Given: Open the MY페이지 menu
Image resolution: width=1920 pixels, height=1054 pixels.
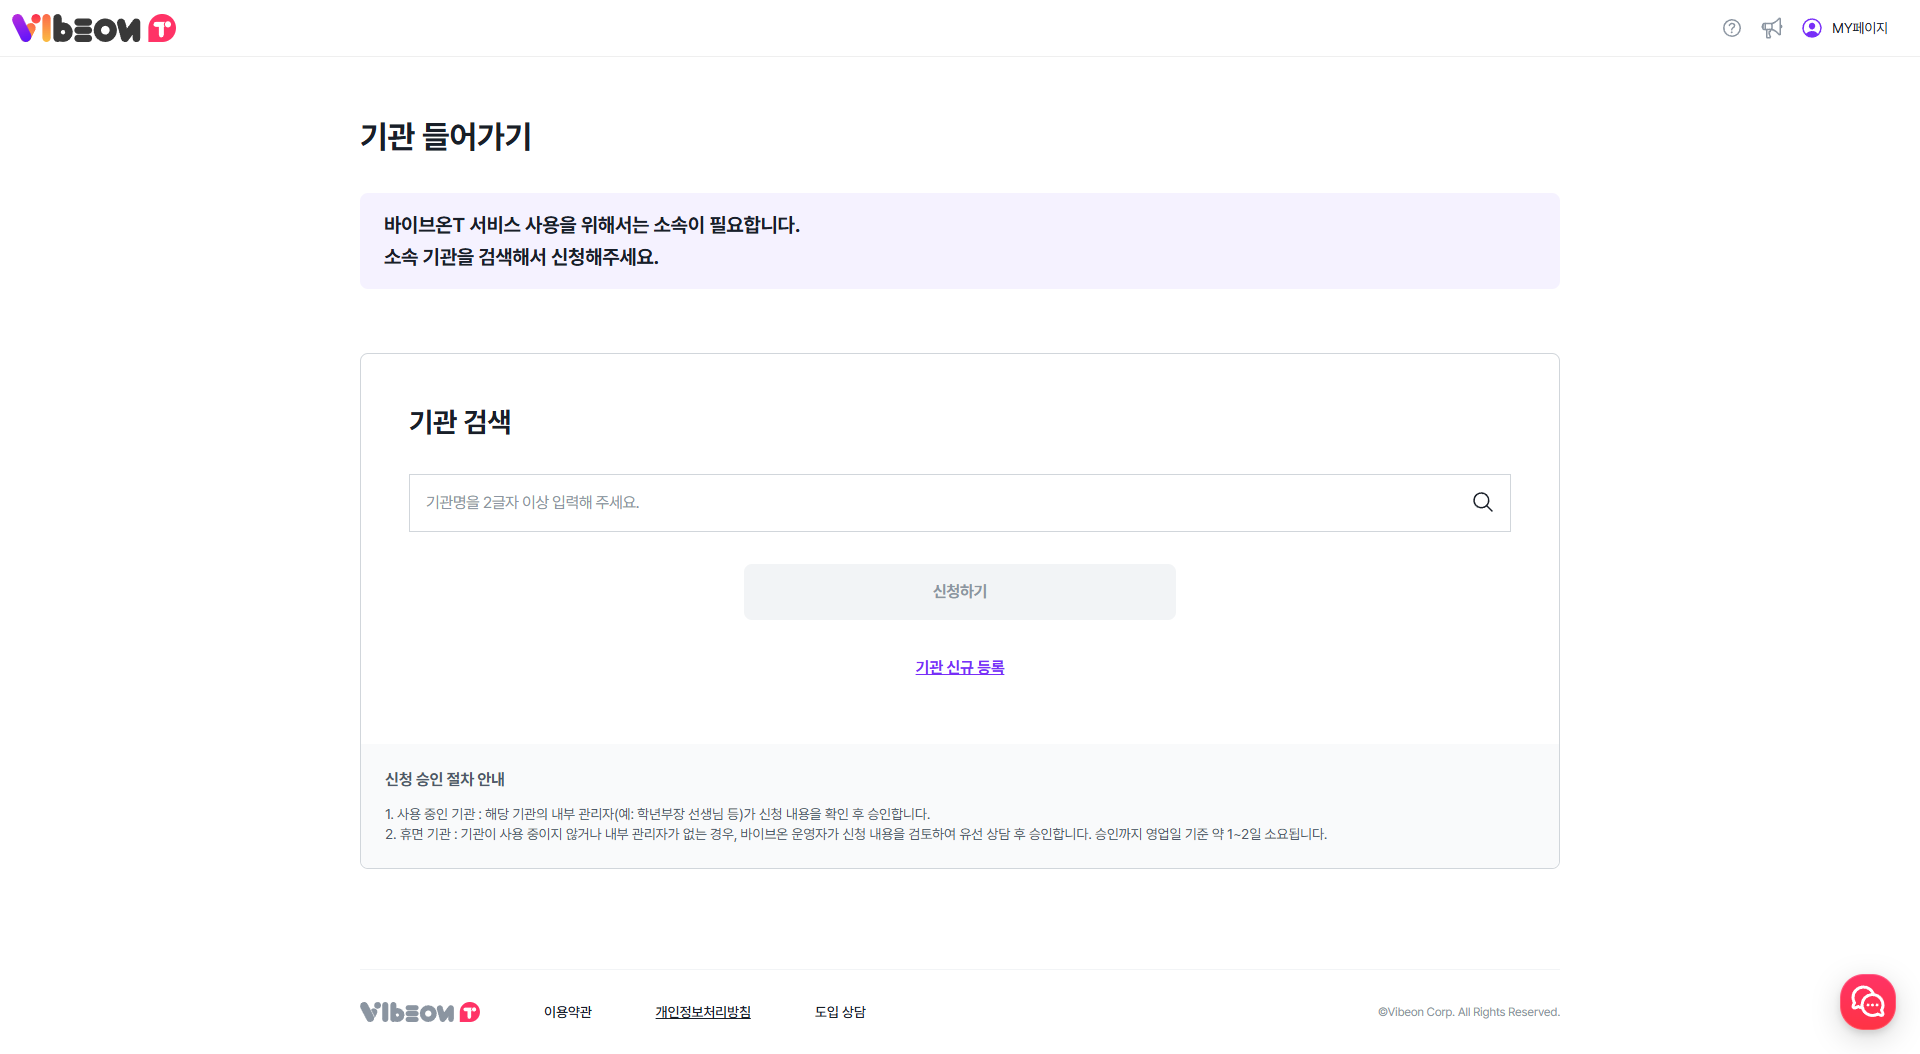Looking at the screenshot, I should 1859,28.
